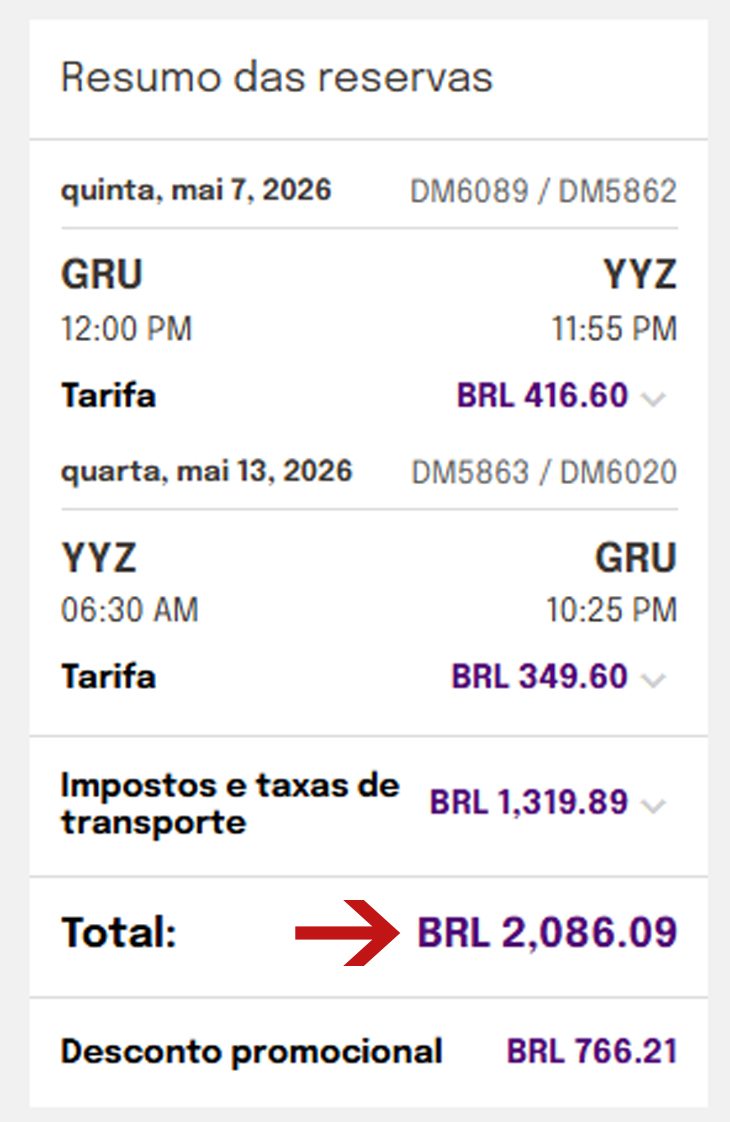Select the quarta, mai 13, 2026 date
The height and width of the screenshot is (1122, 730).
[x=207, y=472]
